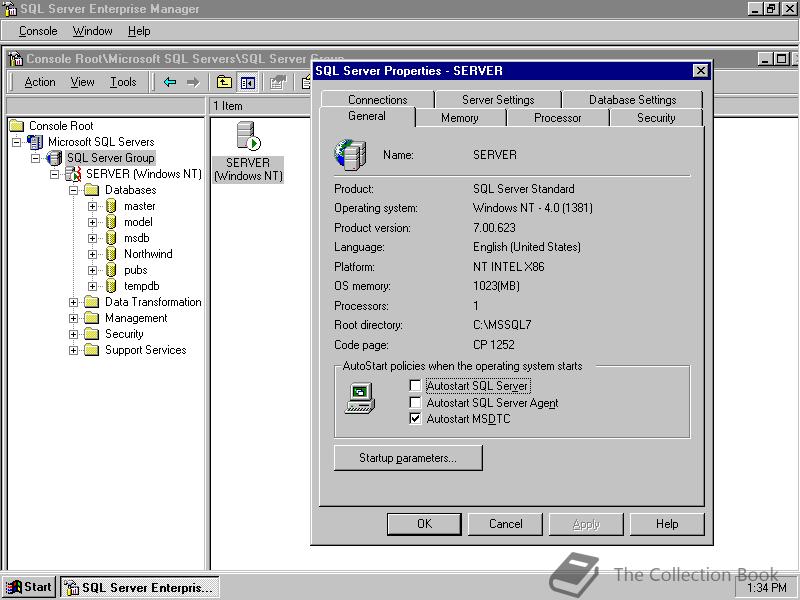
Task: Click the Startup parameters button
Action: 408,458
